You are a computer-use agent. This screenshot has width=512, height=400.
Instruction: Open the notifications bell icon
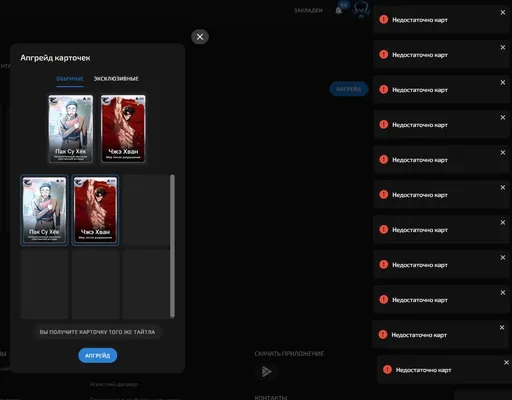[339, 10]
